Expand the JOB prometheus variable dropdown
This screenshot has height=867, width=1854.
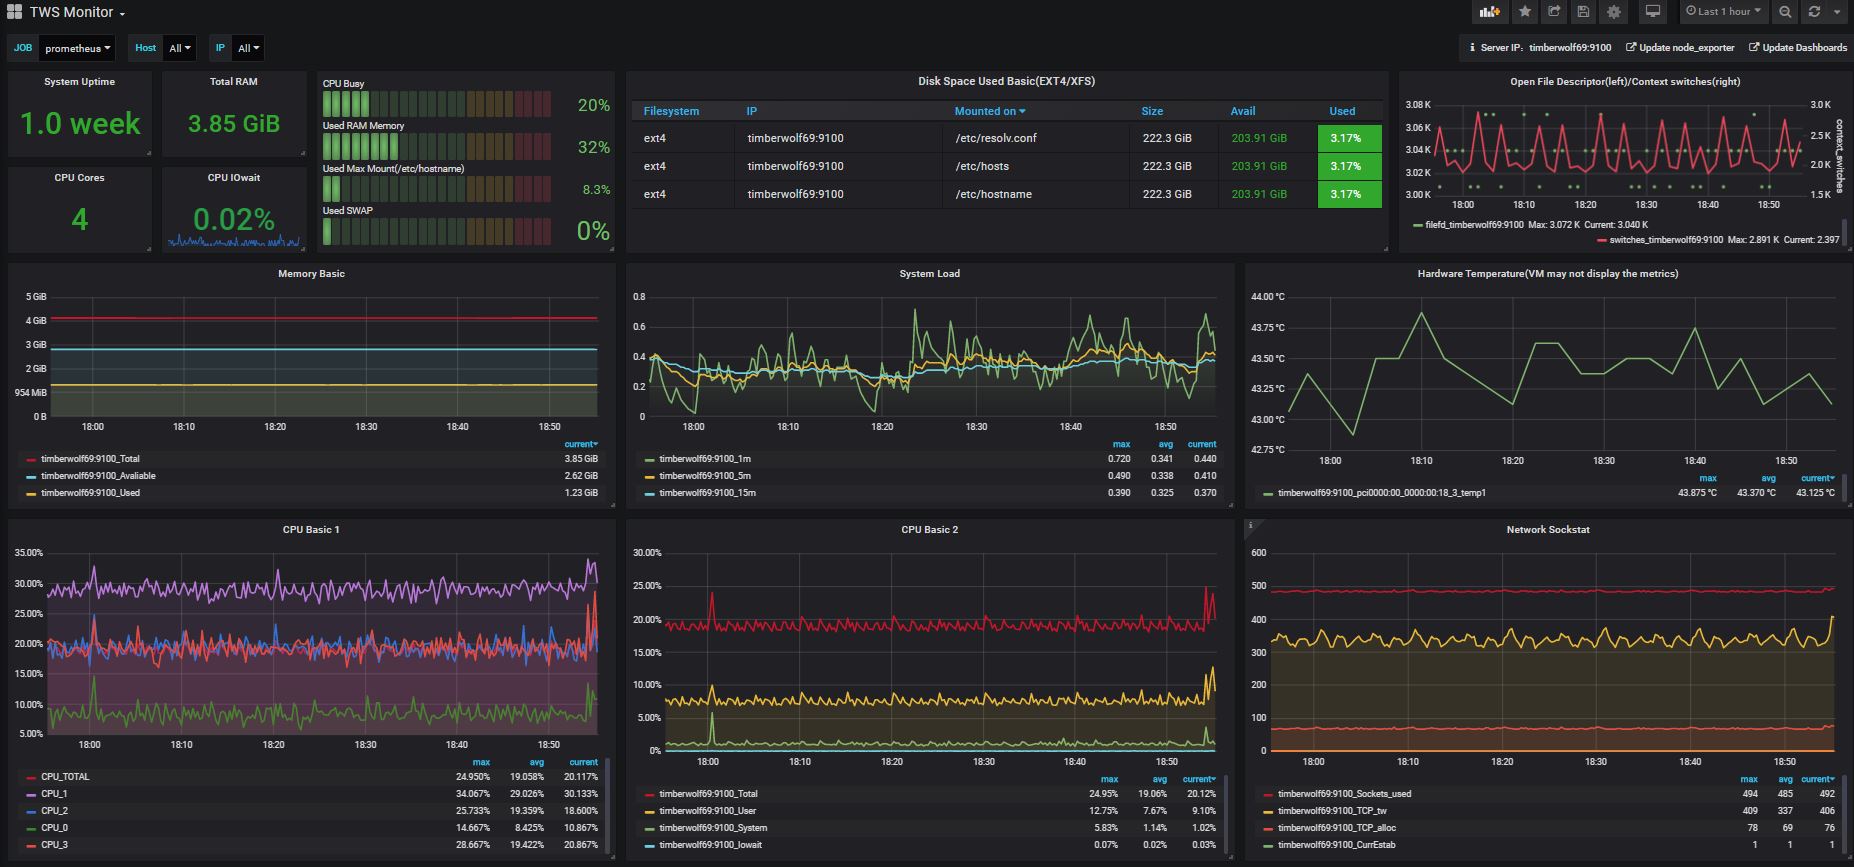pos(76,48)
